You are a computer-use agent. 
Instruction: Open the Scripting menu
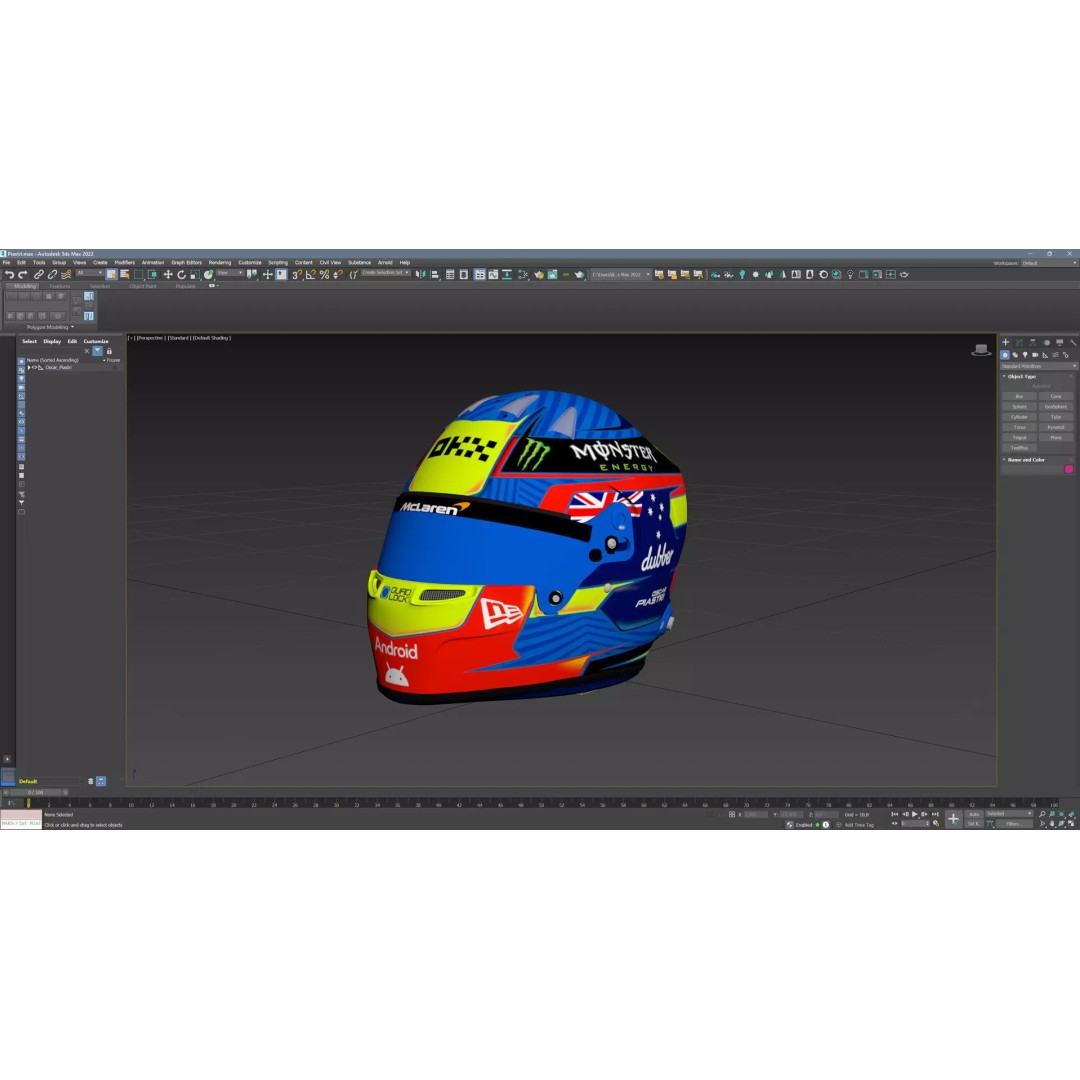pyautogui.click(x=278, y=263)
